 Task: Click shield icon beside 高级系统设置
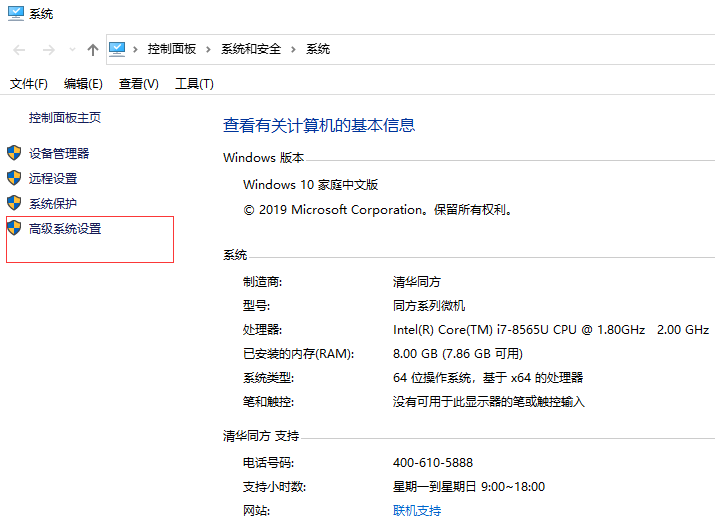[14, 228]
